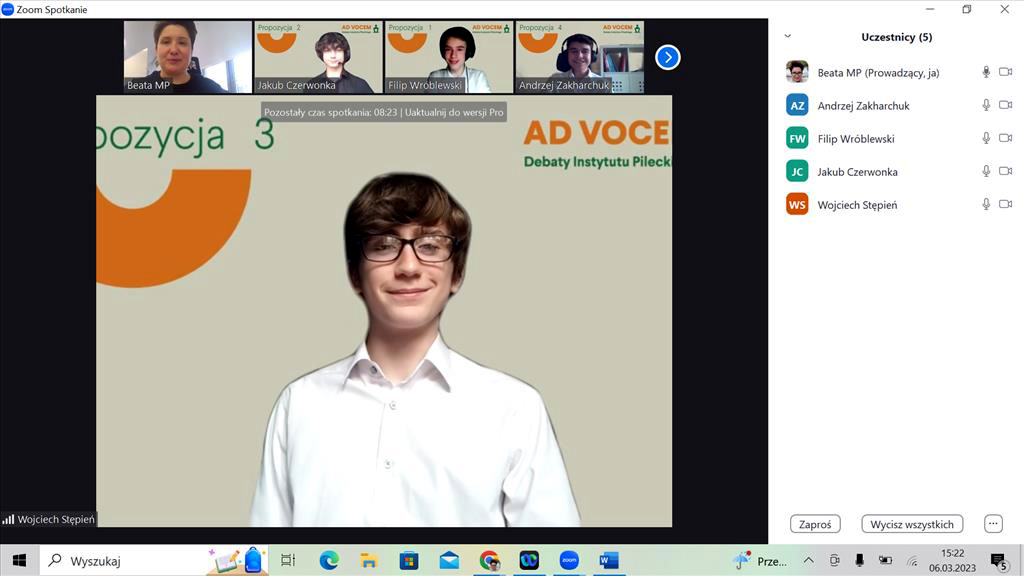The width and height of the screenshot is (1024, 576).
Task: Click Wycisz wszystkich button
Action: tap(912, 524)
